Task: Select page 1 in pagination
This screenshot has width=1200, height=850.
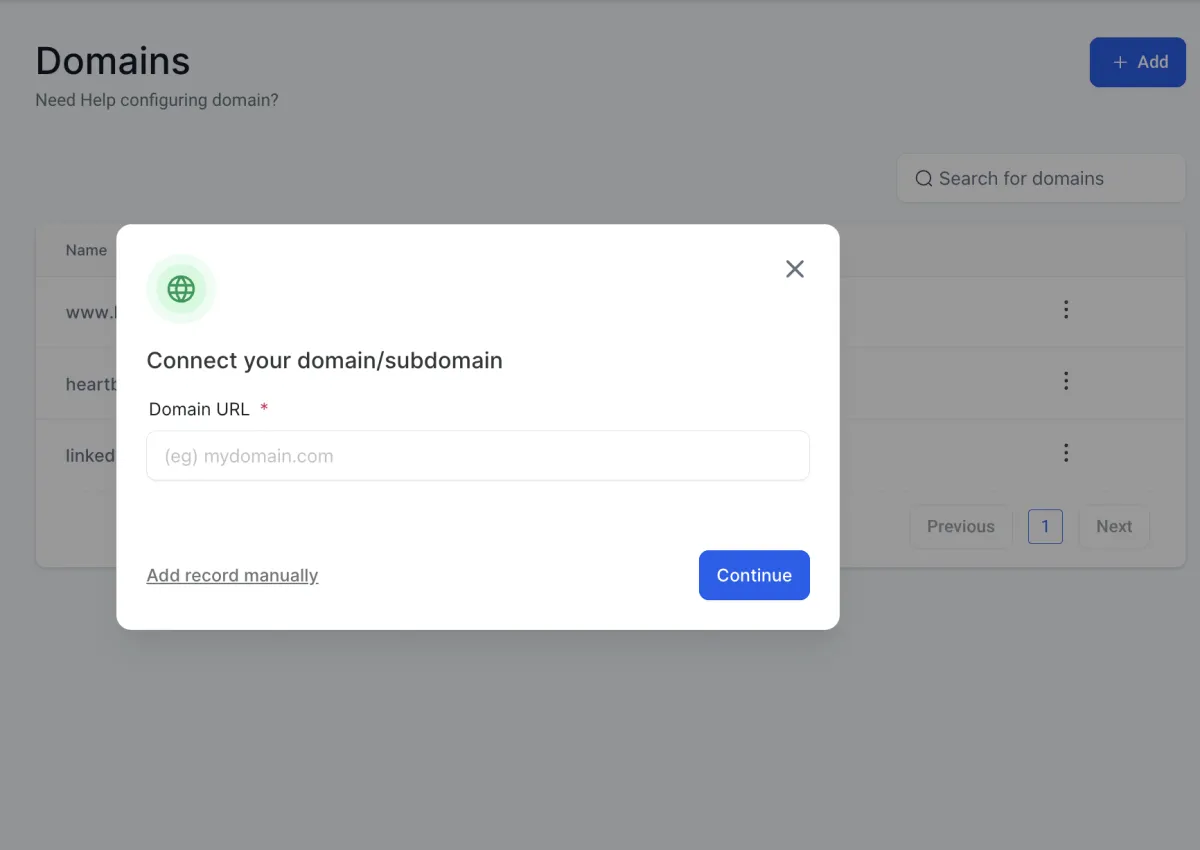Action: click(x=1045, y=527)
